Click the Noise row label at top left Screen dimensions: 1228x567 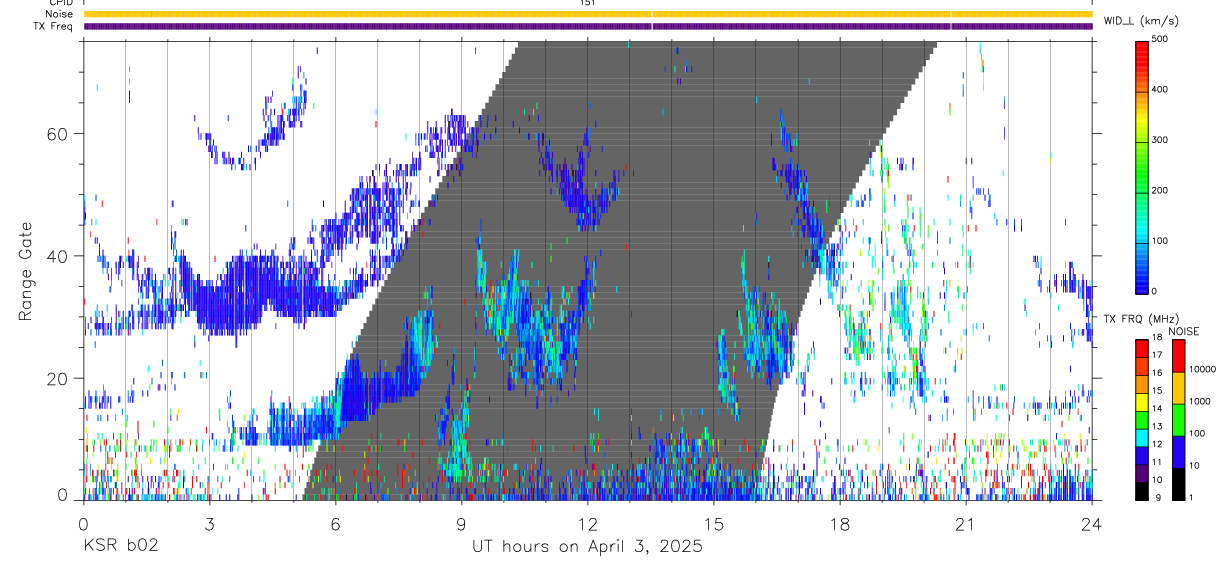click(58, 14)
